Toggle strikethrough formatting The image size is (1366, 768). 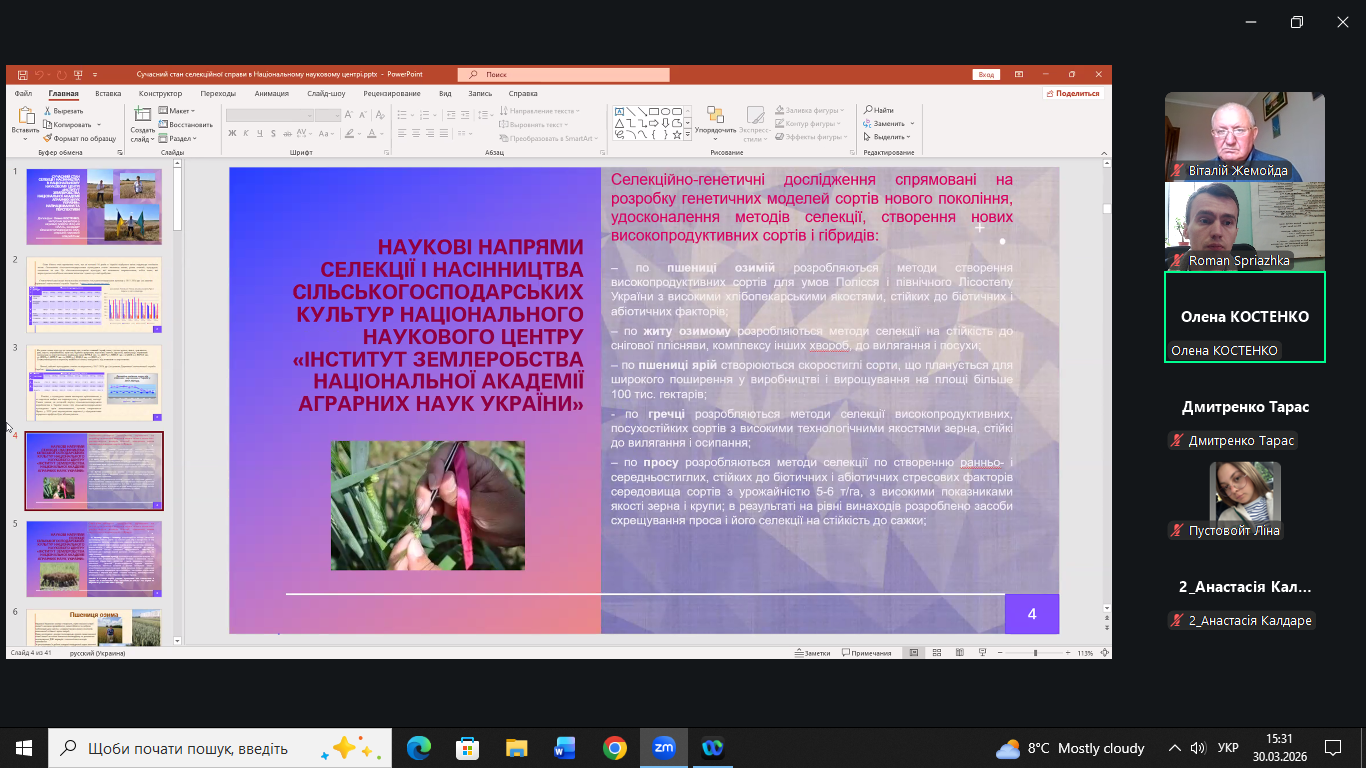click(287, 133)
